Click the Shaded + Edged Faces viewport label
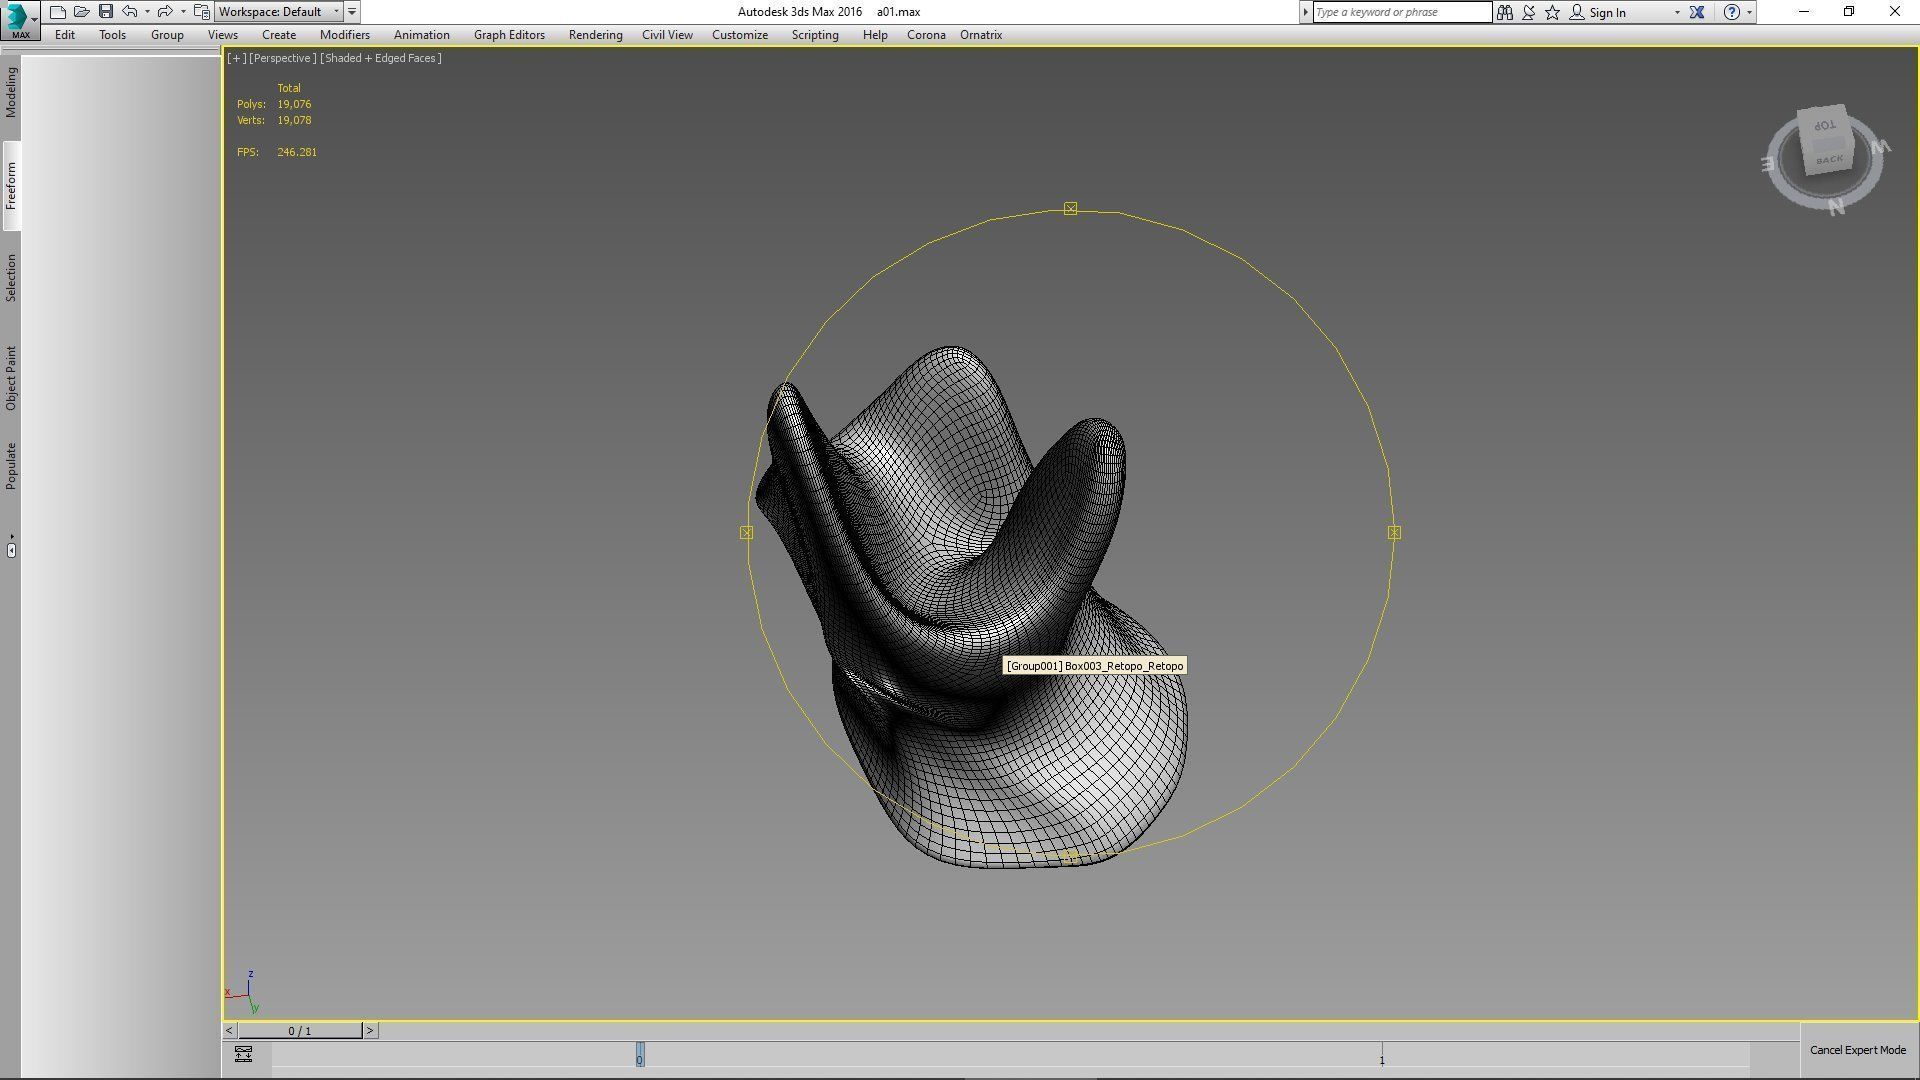The image size is (1920, 1080). (x=381, y=58)
